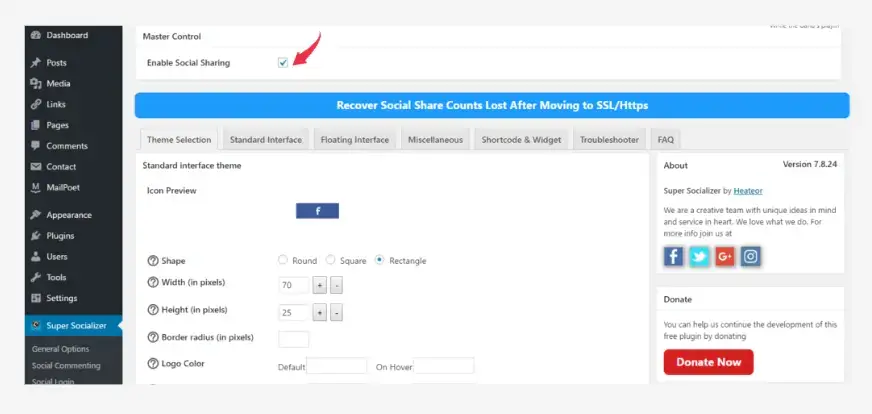Screen dimensions: 872x414
Task: Open the Posts menu item
Action: click(73, 63)
